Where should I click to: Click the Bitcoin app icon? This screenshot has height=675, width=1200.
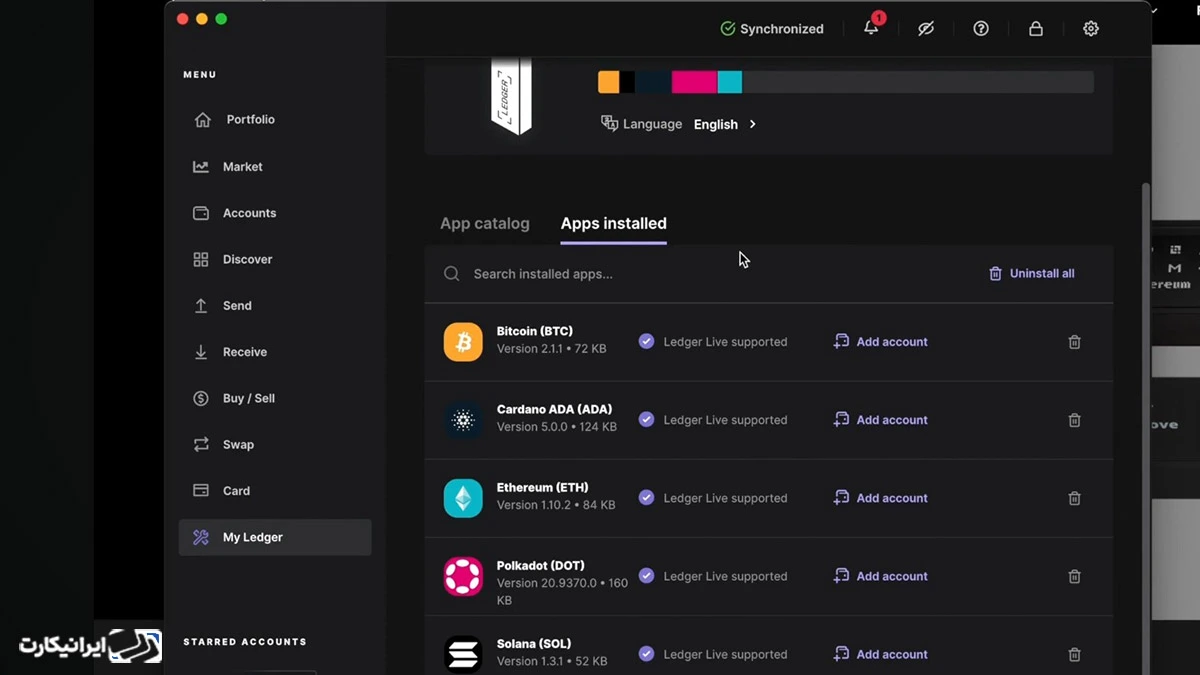click(x=463, y=342)
